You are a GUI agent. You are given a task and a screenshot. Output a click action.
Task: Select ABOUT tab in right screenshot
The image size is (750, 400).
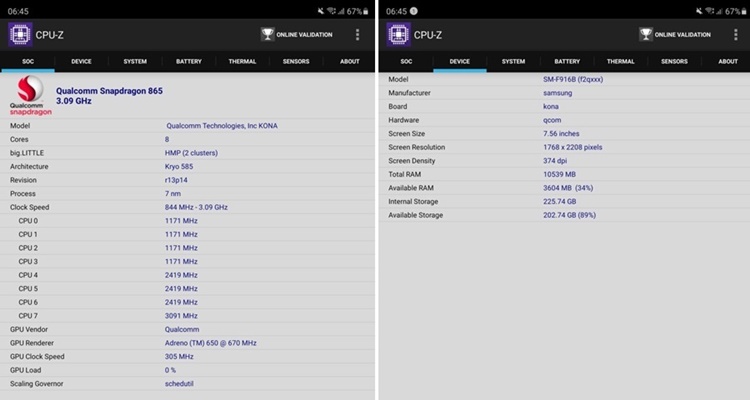[x=728, y=61]
